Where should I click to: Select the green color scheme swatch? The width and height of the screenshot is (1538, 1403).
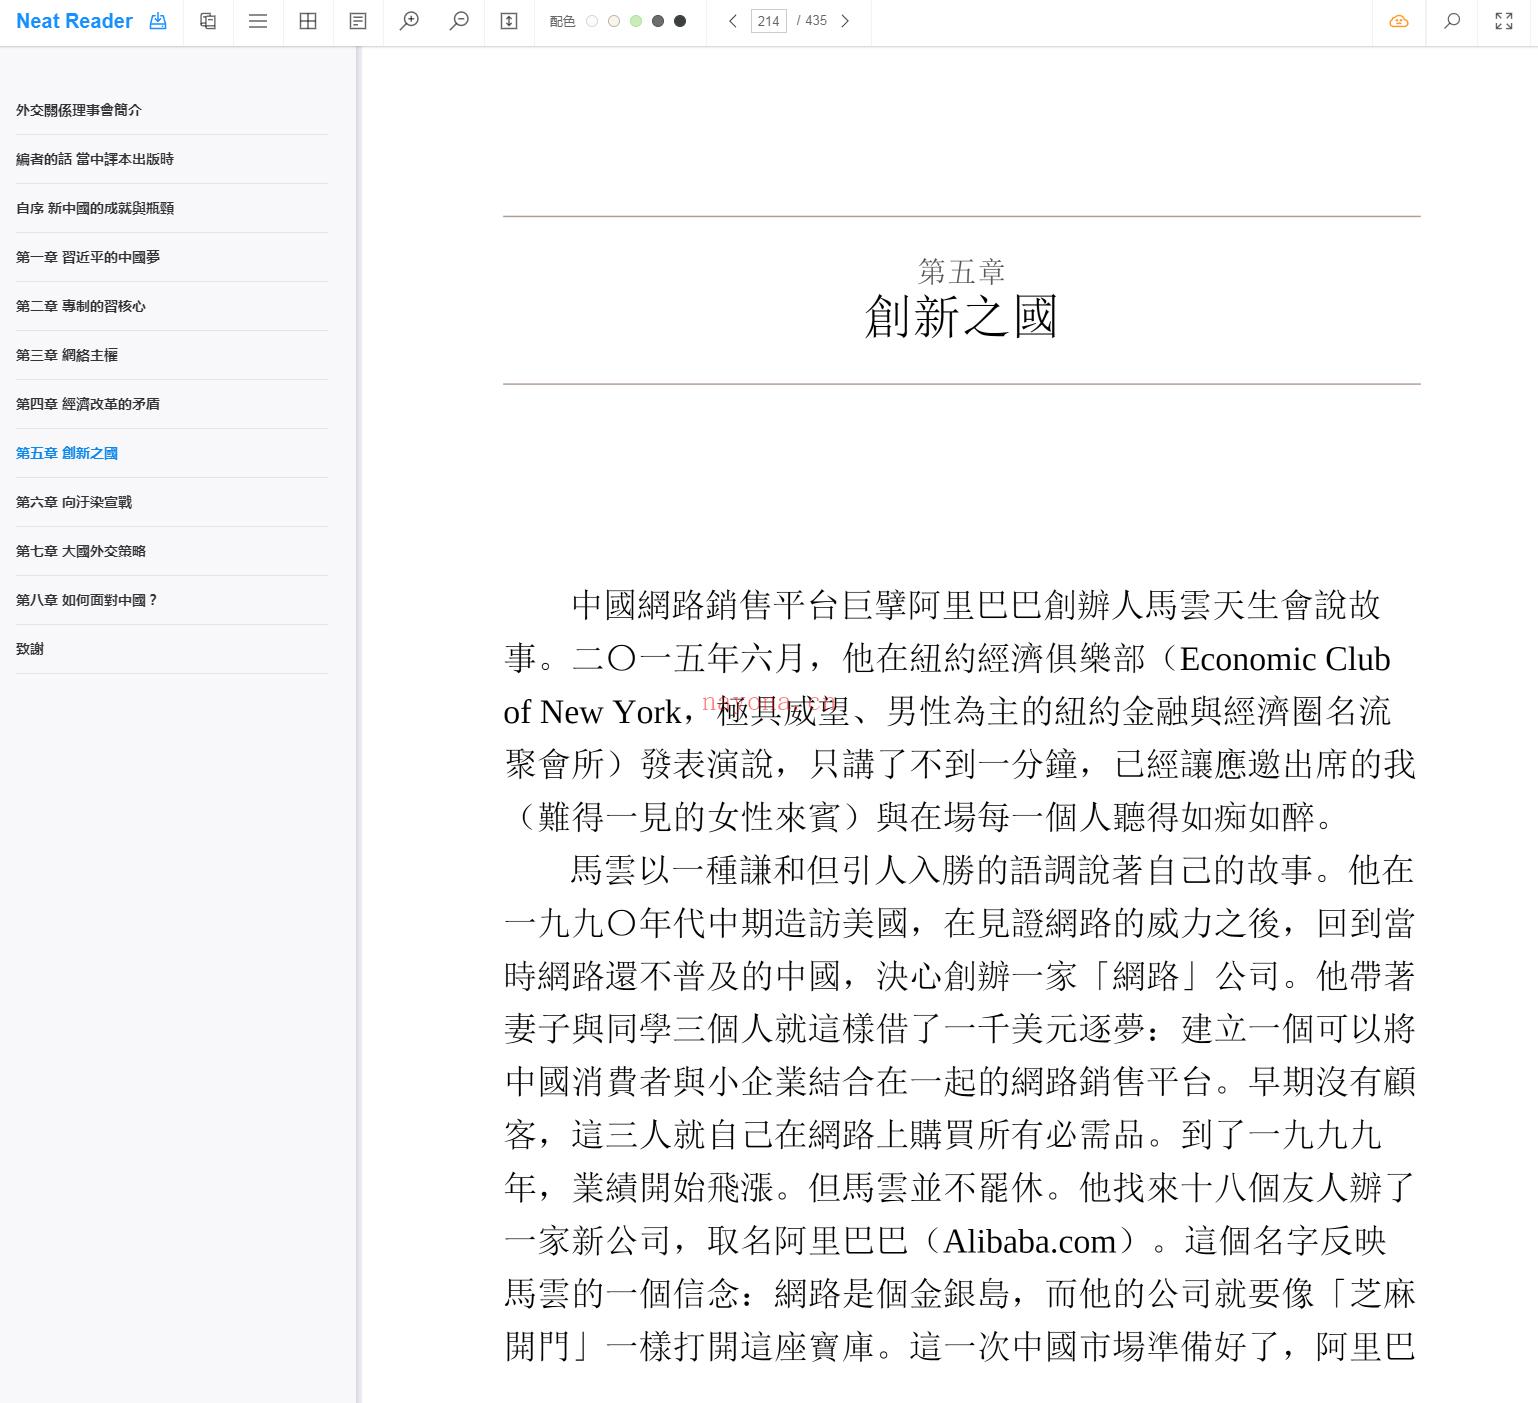(636, 21)
